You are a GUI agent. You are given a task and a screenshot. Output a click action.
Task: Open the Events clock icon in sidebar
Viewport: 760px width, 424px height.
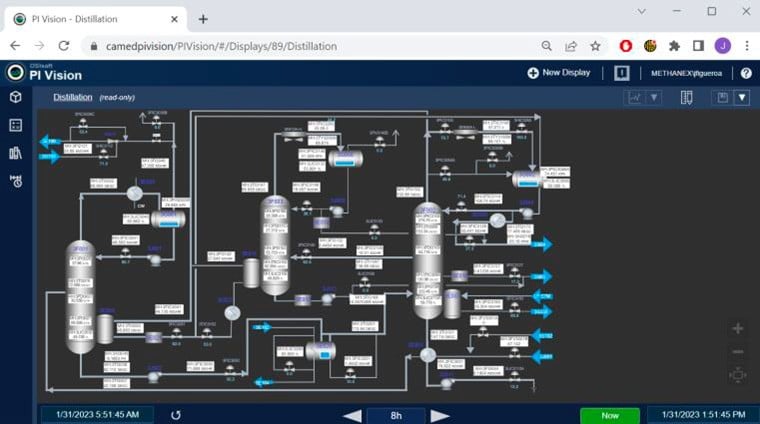pos(15,181)
